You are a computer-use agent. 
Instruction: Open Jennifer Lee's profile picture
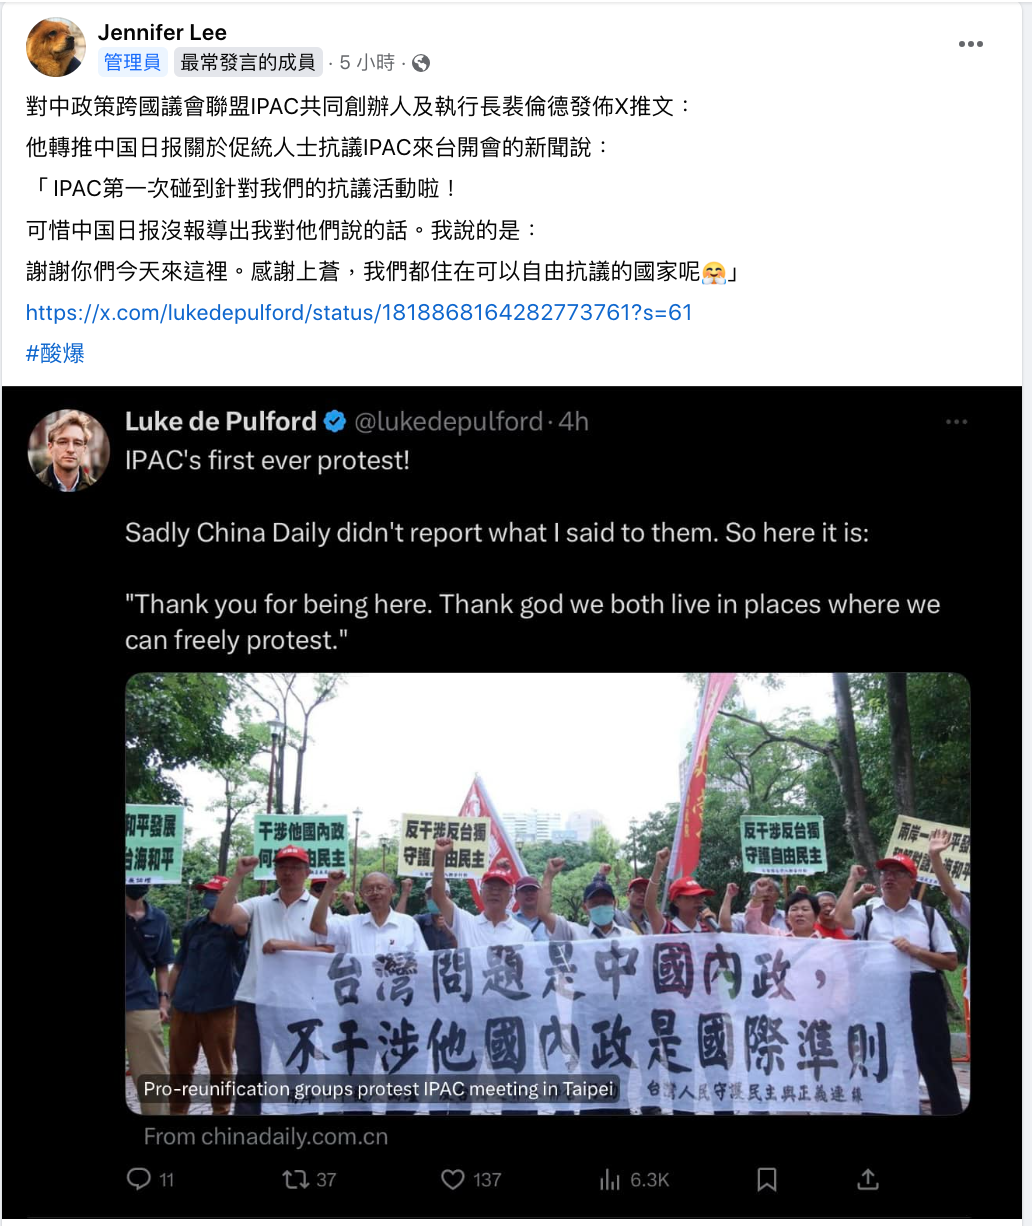[x=55, y=47]
